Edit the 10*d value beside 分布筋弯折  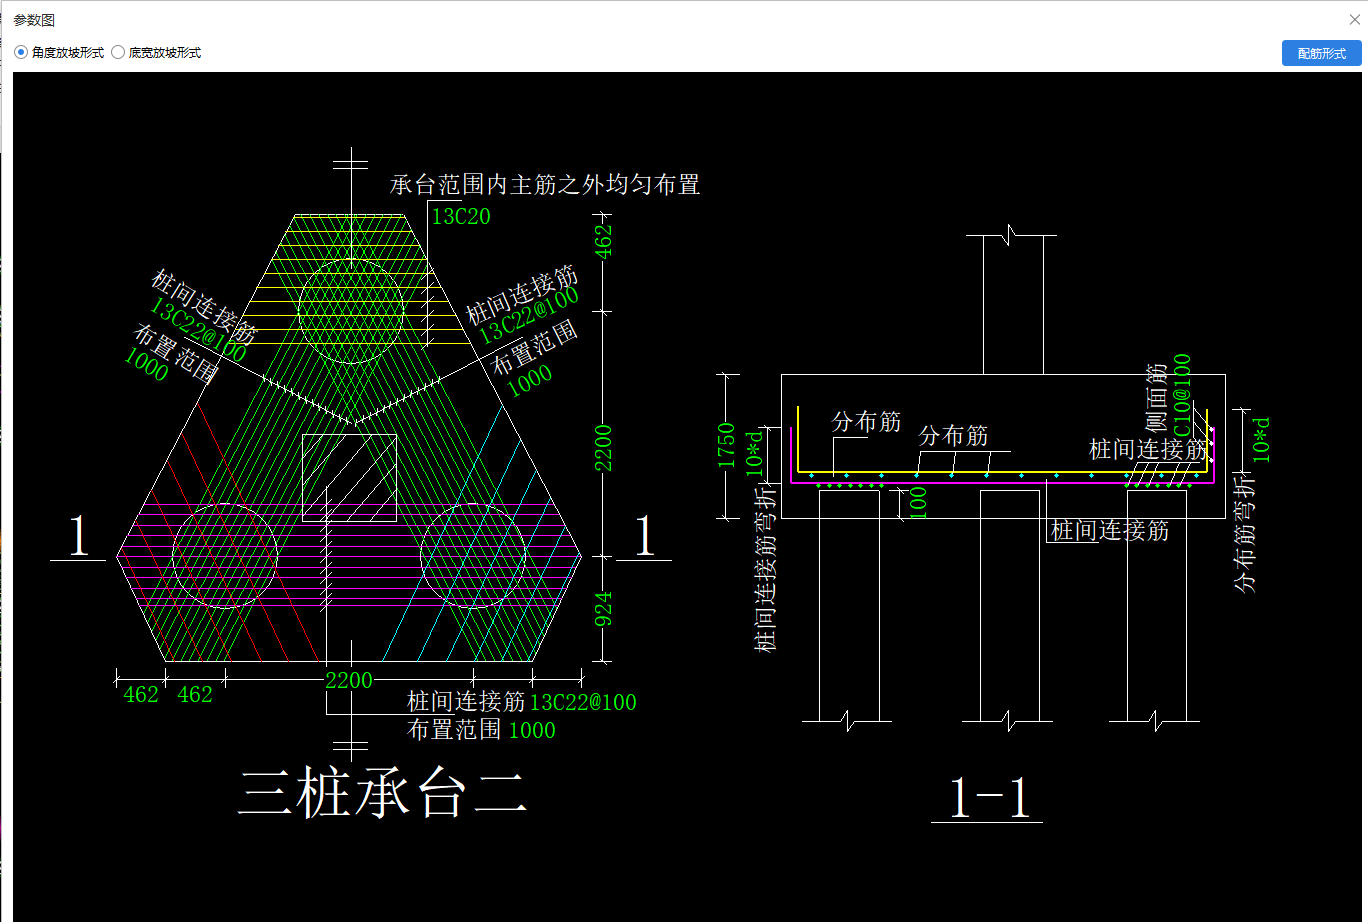click(1262, 439)
